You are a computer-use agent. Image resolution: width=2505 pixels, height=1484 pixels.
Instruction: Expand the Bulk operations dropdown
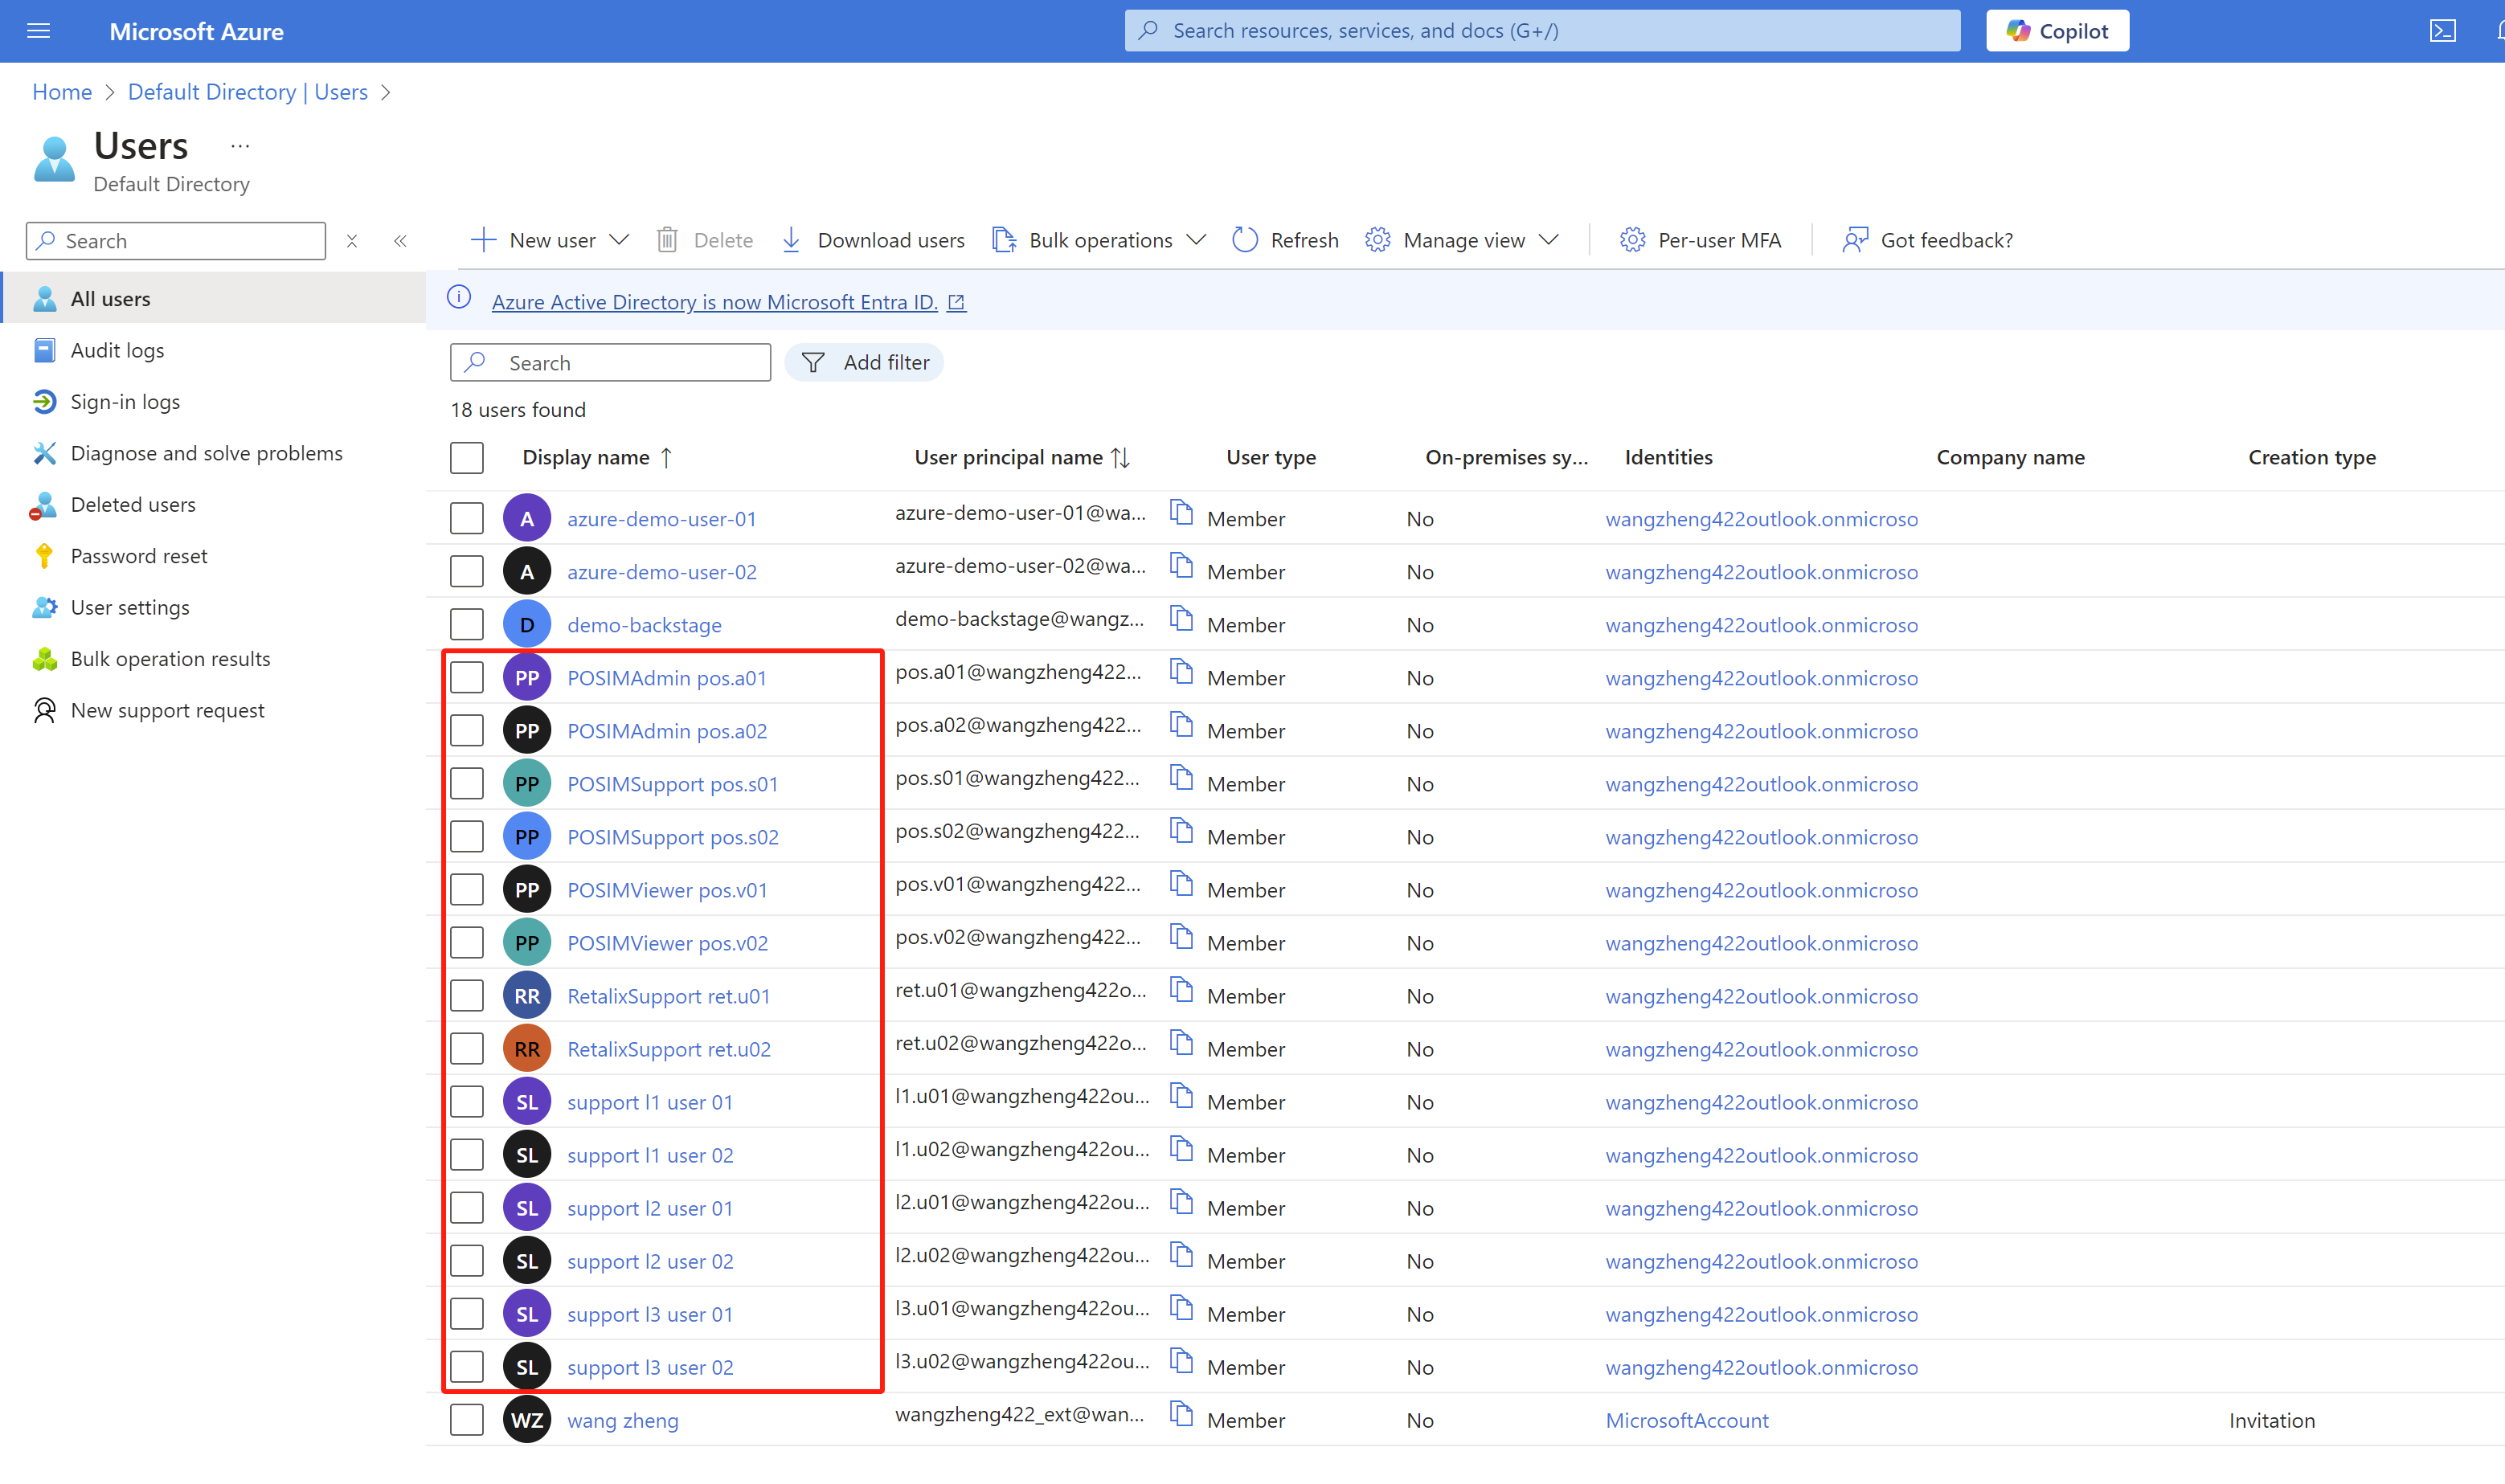pyautogui.click(x=1196, y=240)
